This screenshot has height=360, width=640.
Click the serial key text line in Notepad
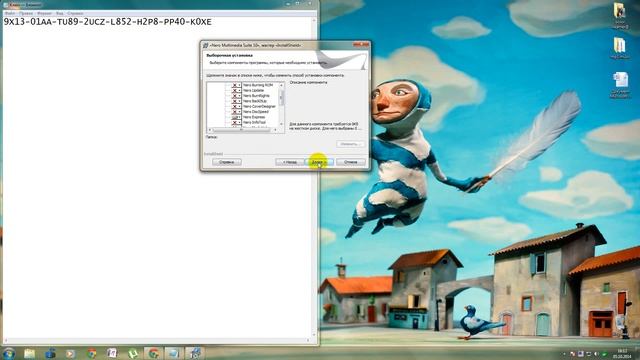click(x=108, y=22)
